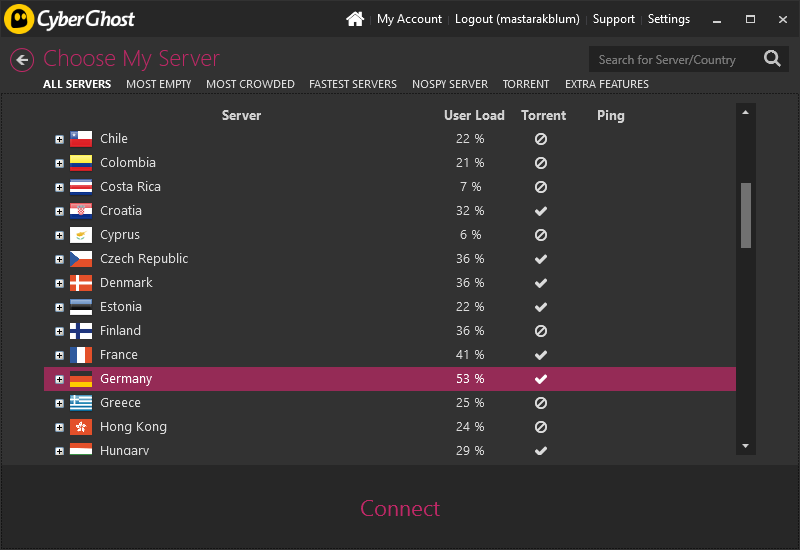Switch to the Most Crowded tab

click(x=250, y=84)
